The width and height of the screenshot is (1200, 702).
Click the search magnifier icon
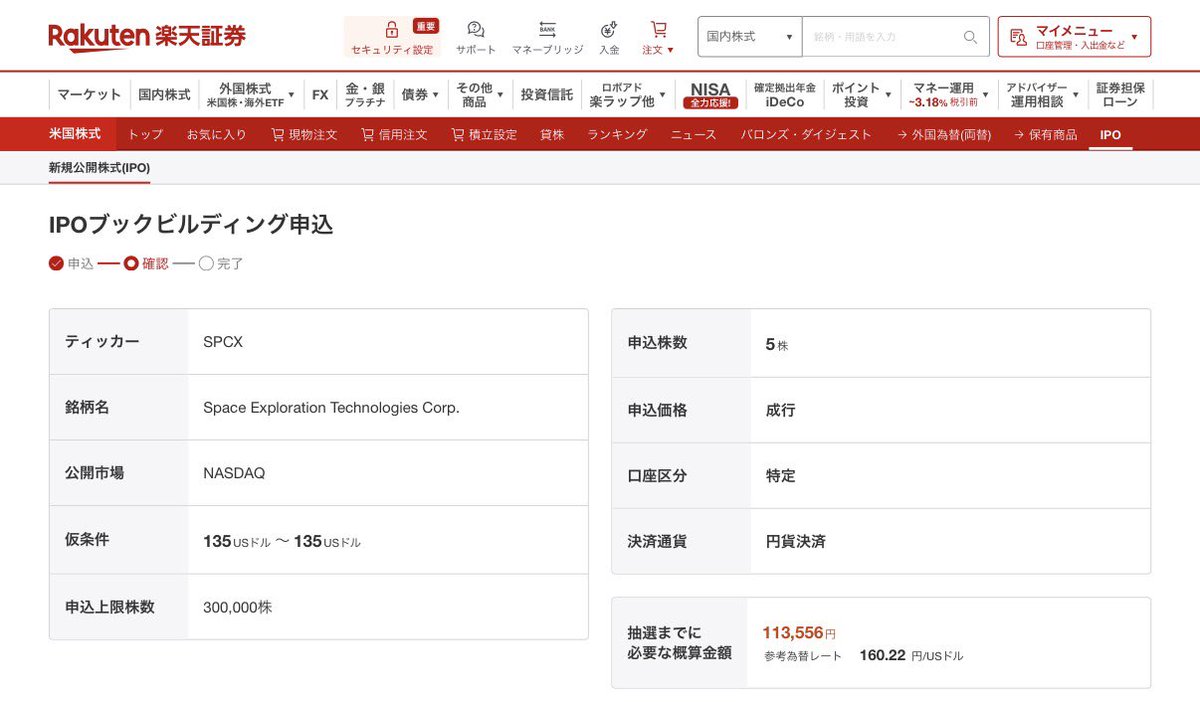[970, 37]
